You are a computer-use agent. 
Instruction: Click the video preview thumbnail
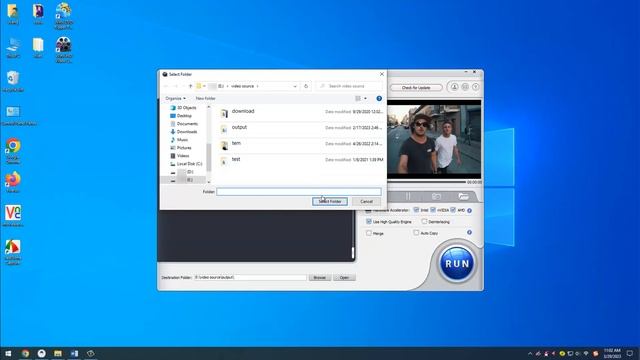(x=434, y=139)
